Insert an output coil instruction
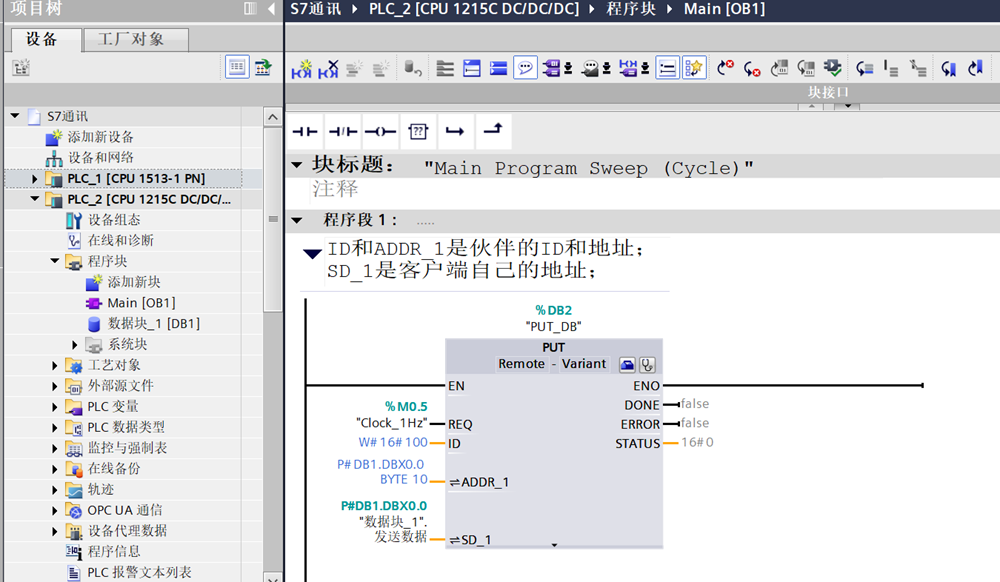The height and width of the screenshot is (582, 1000). (x=380, y=132)
